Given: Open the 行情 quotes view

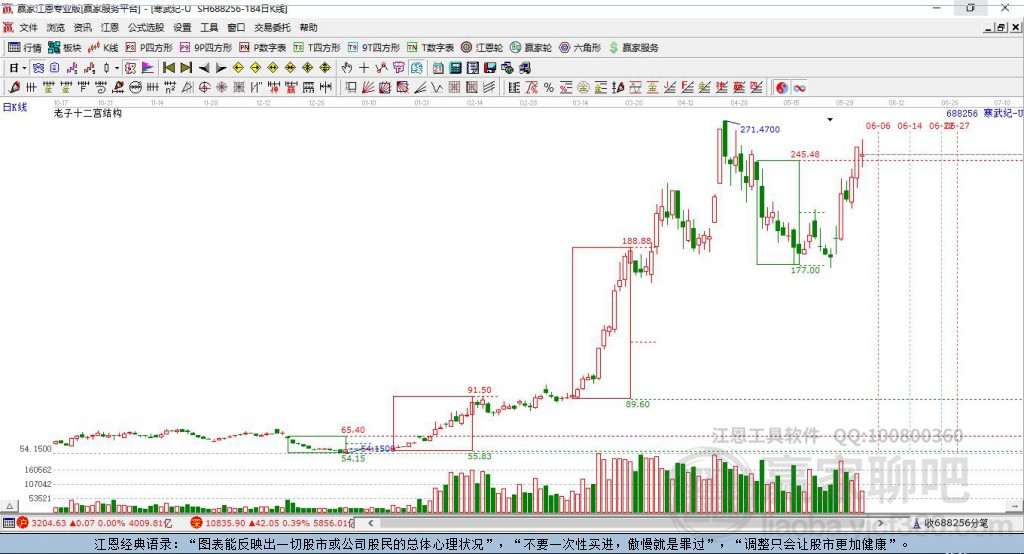Looking at the screenshot, I should (x=24, y=48).
